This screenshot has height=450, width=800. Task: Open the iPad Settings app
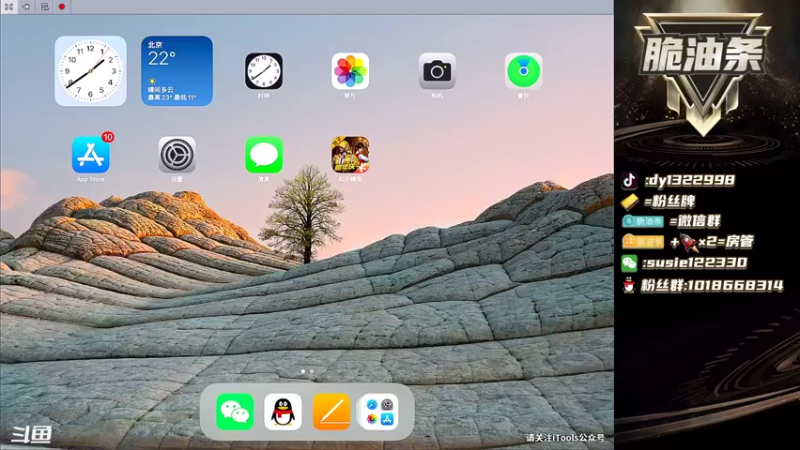pyautogui.click(x=177, y=155)
